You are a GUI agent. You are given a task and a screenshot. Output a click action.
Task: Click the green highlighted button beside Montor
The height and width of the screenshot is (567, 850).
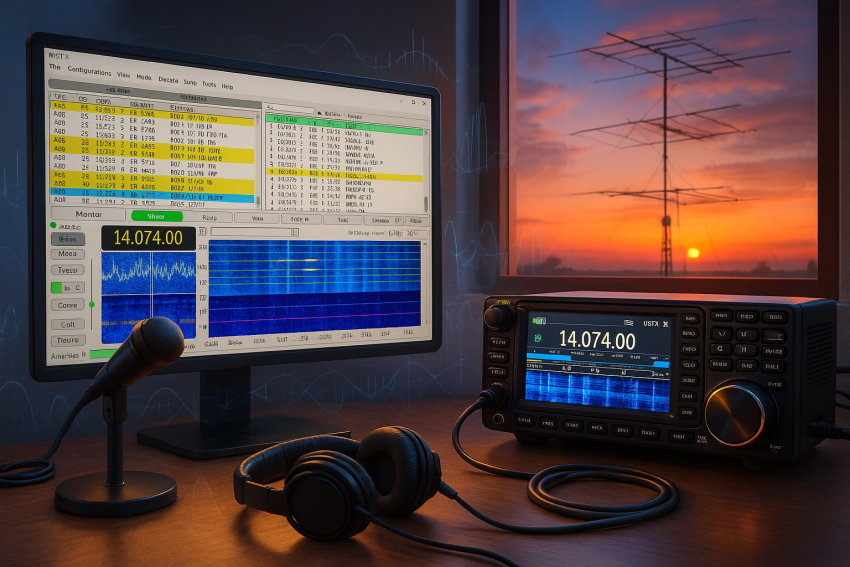(x=156, y=216)
